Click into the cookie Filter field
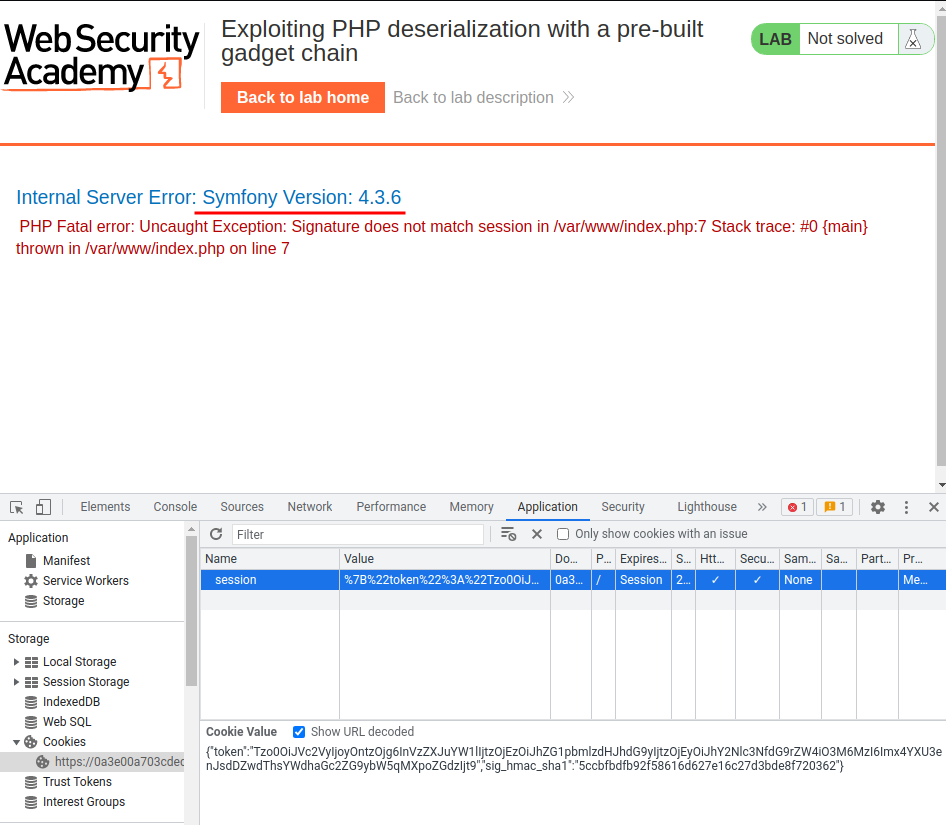 [357, 534]
